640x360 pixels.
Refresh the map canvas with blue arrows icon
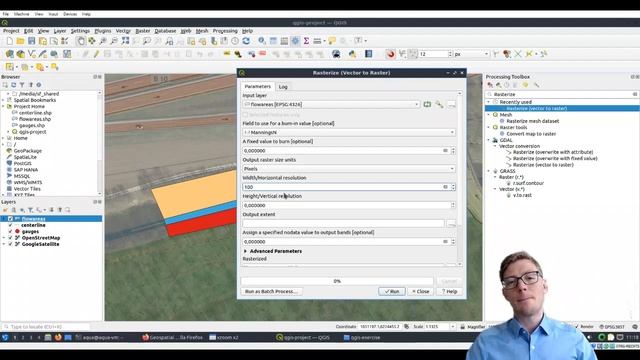pos(246,41)
